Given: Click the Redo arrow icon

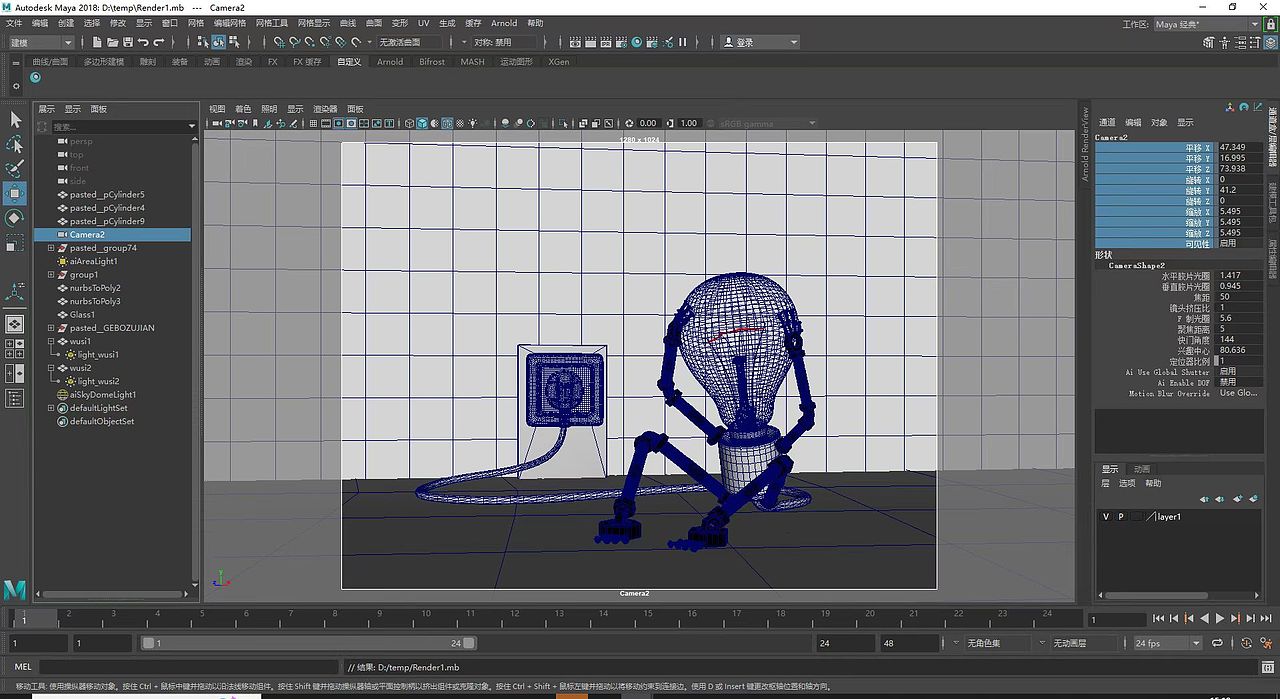Looking at the screenshot, I should point(159,42).
